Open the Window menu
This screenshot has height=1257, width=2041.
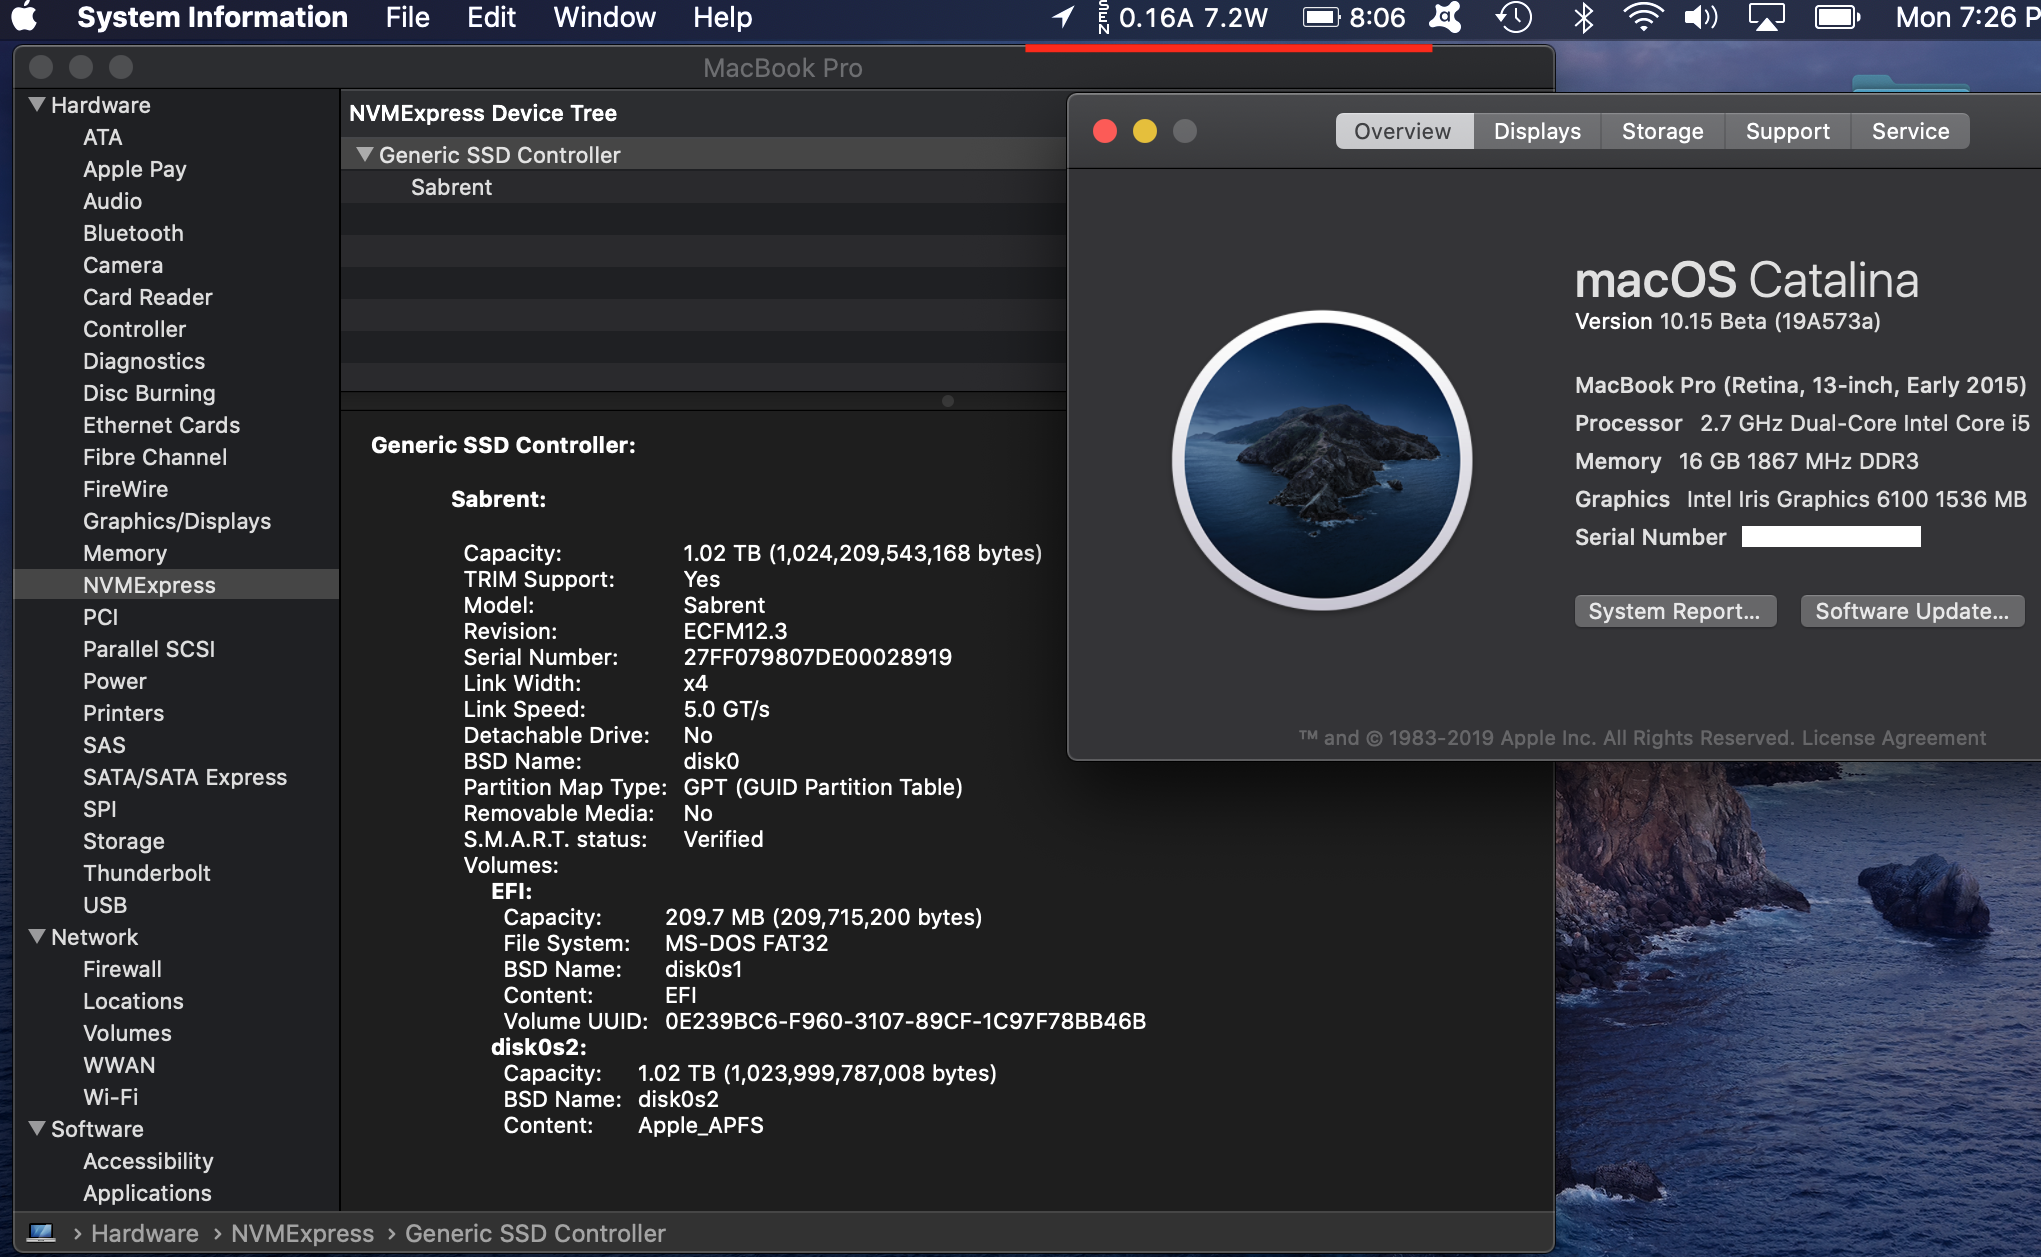[604, 17]
